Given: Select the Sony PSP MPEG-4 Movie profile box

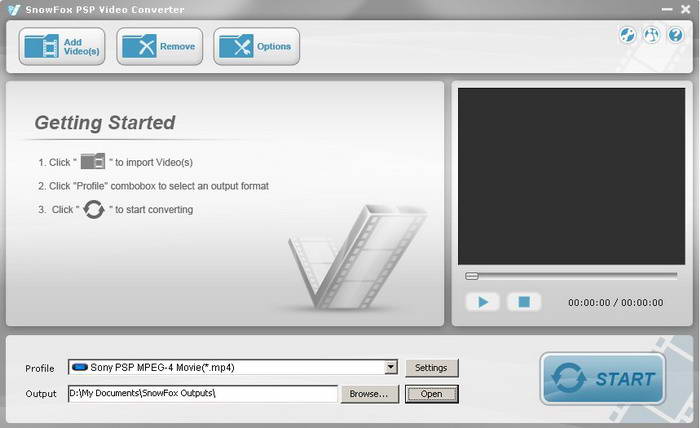Looking at the screenshot, I should (x=233, y=367).
